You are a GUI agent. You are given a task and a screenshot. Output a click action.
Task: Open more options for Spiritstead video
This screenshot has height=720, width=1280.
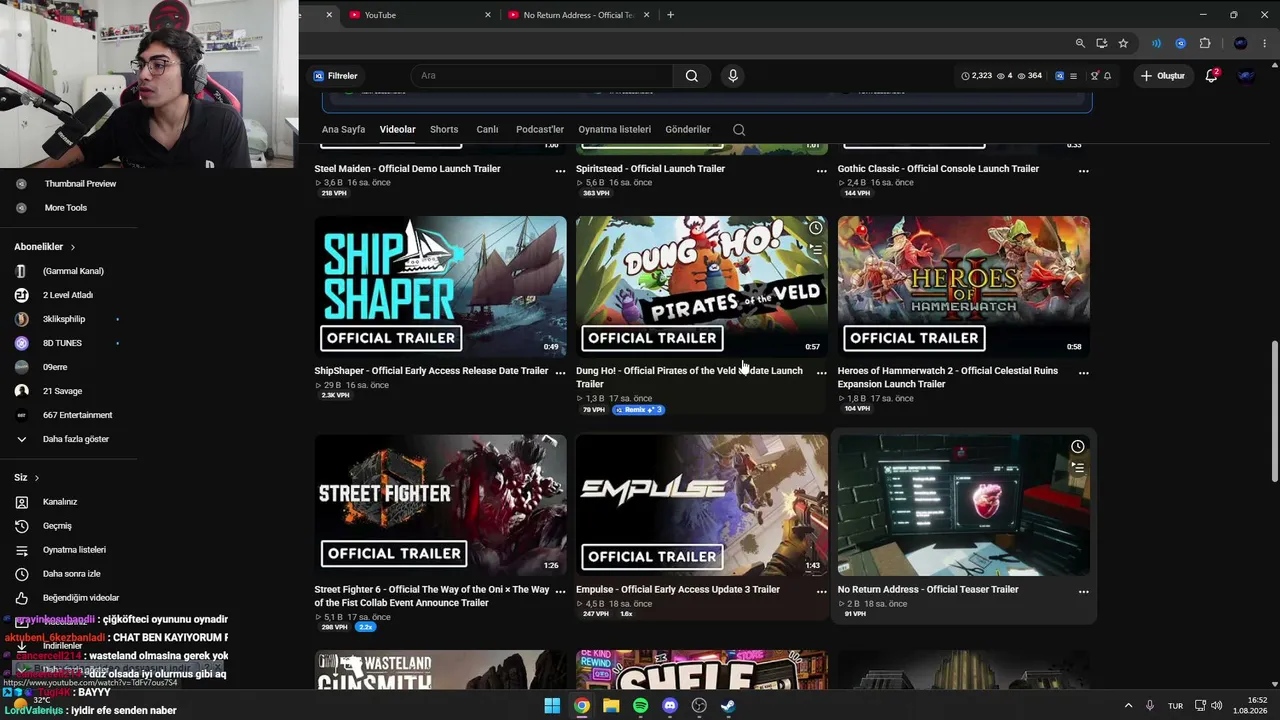pyautogui.click(x=822, y=171)
